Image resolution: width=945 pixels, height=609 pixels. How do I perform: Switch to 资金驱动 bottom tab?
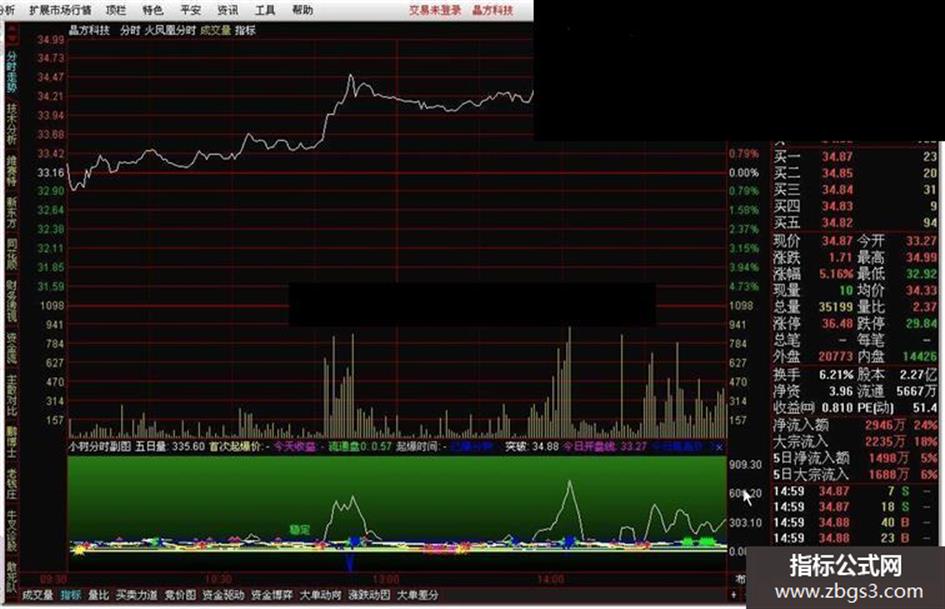tap(224, 595)
